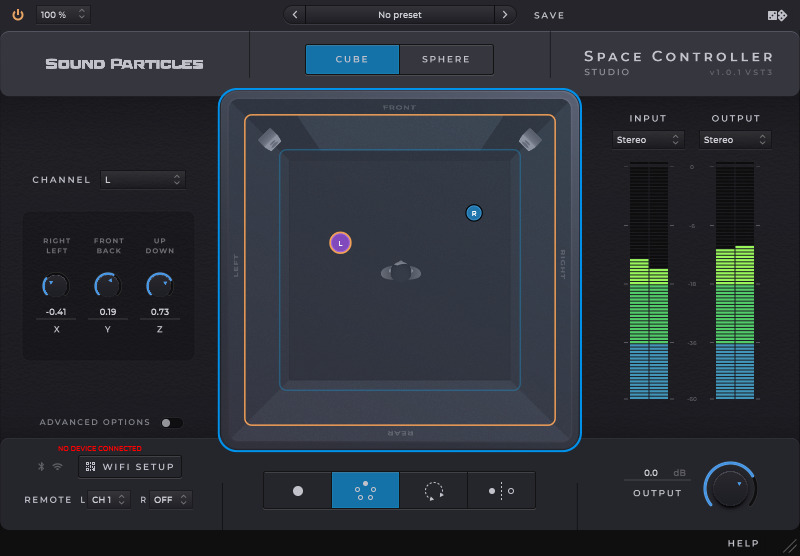800x556 pixels.
Task: Go to previous preset arrow
Action: tap(295, 15)
